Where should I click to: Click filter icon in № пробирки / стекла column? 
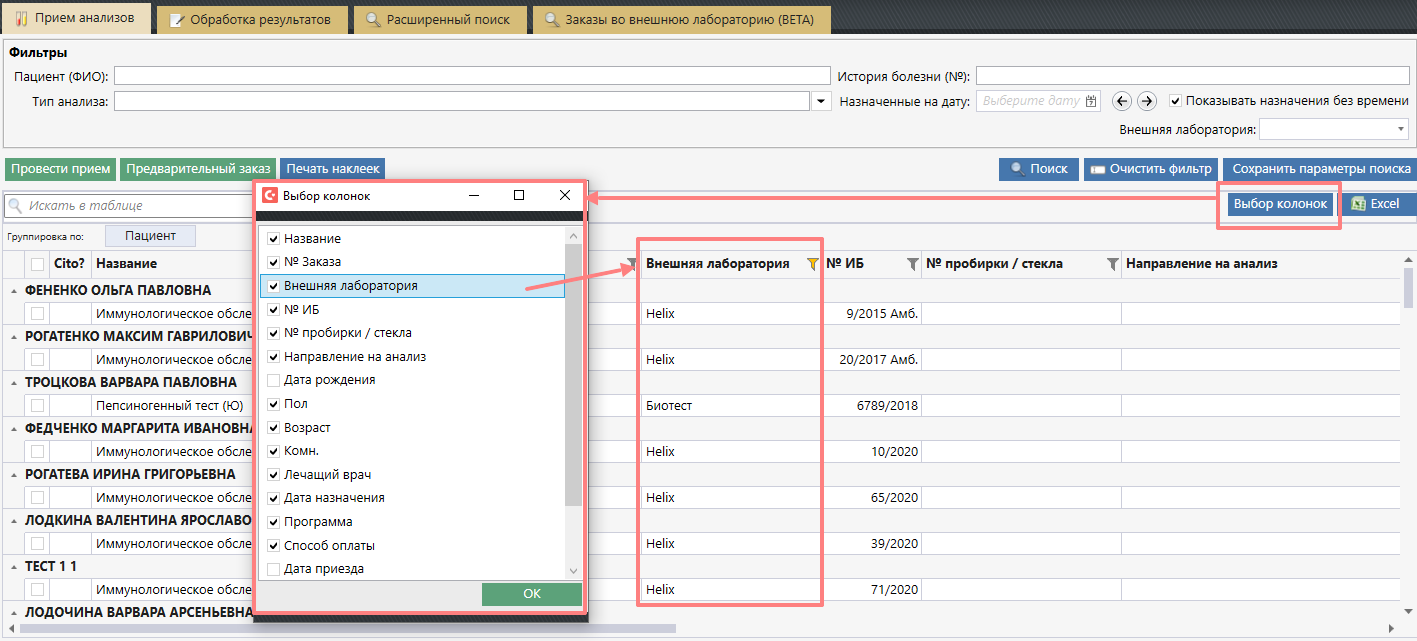click(x=1112, y=264)
